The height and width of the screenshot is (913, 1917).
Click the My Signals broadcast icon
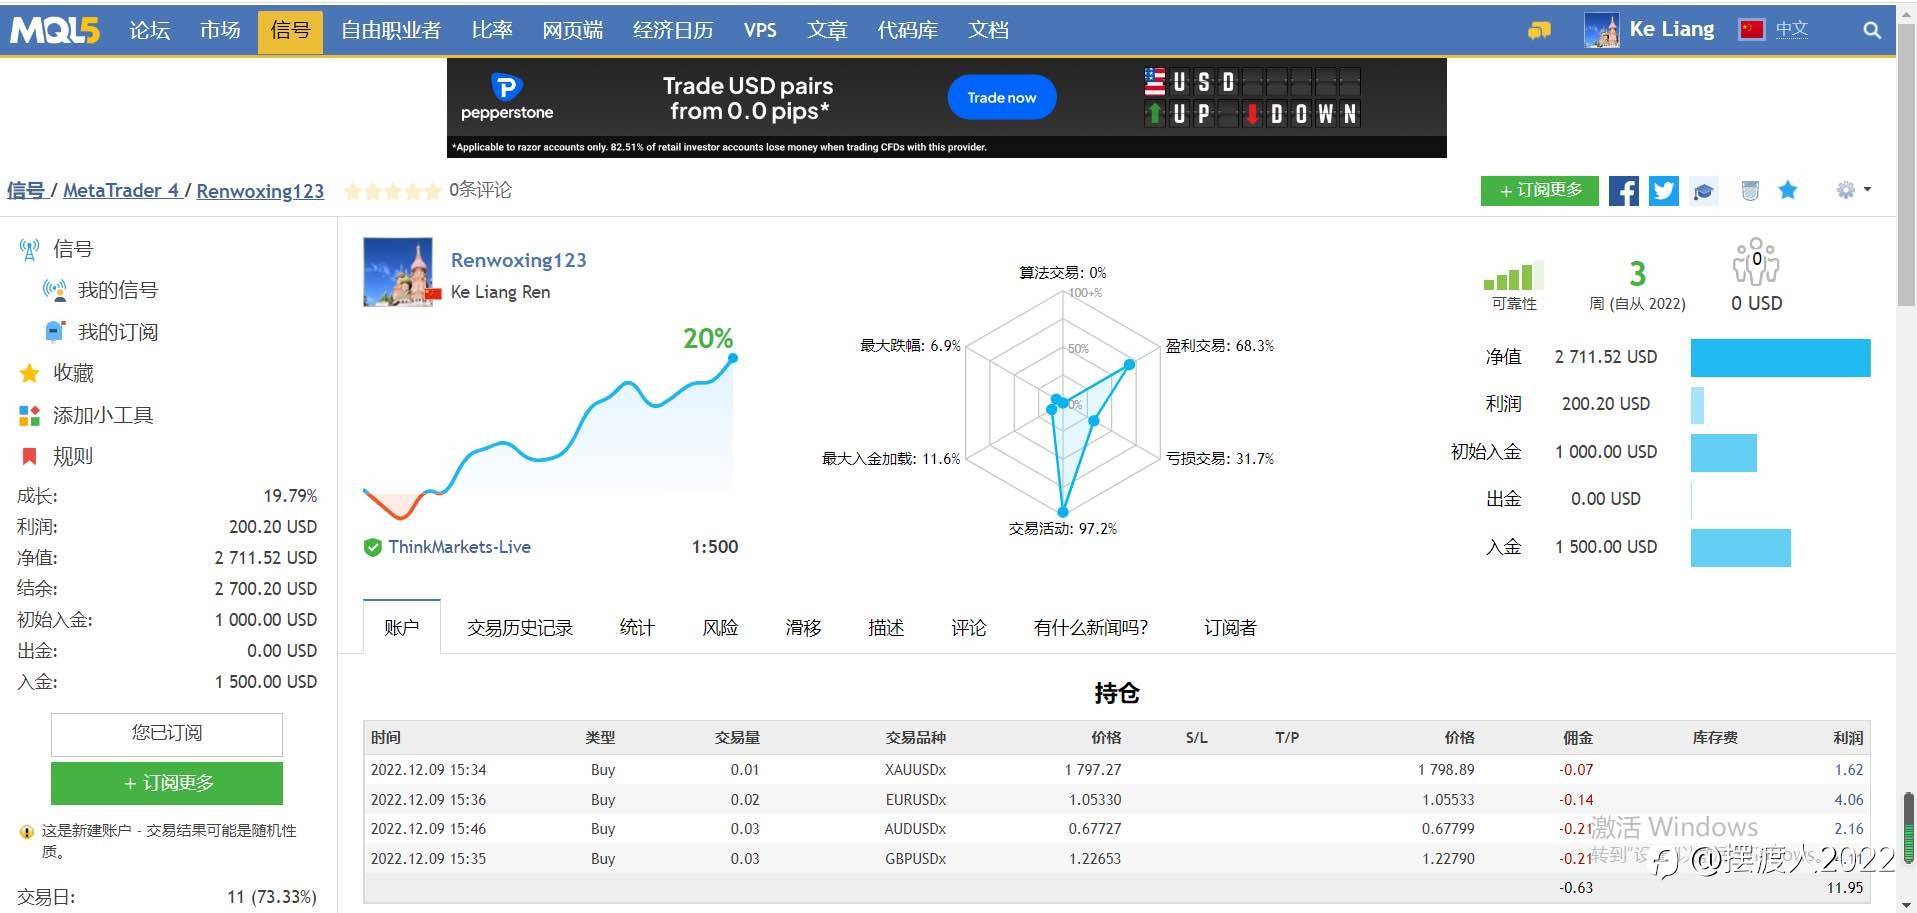click(55, 290)
